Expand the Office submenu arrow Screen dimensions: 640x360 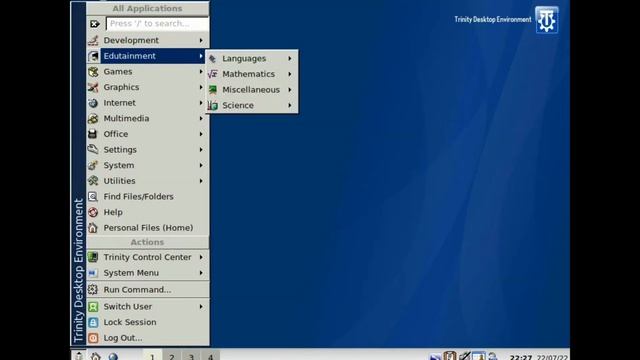point(201,134)
